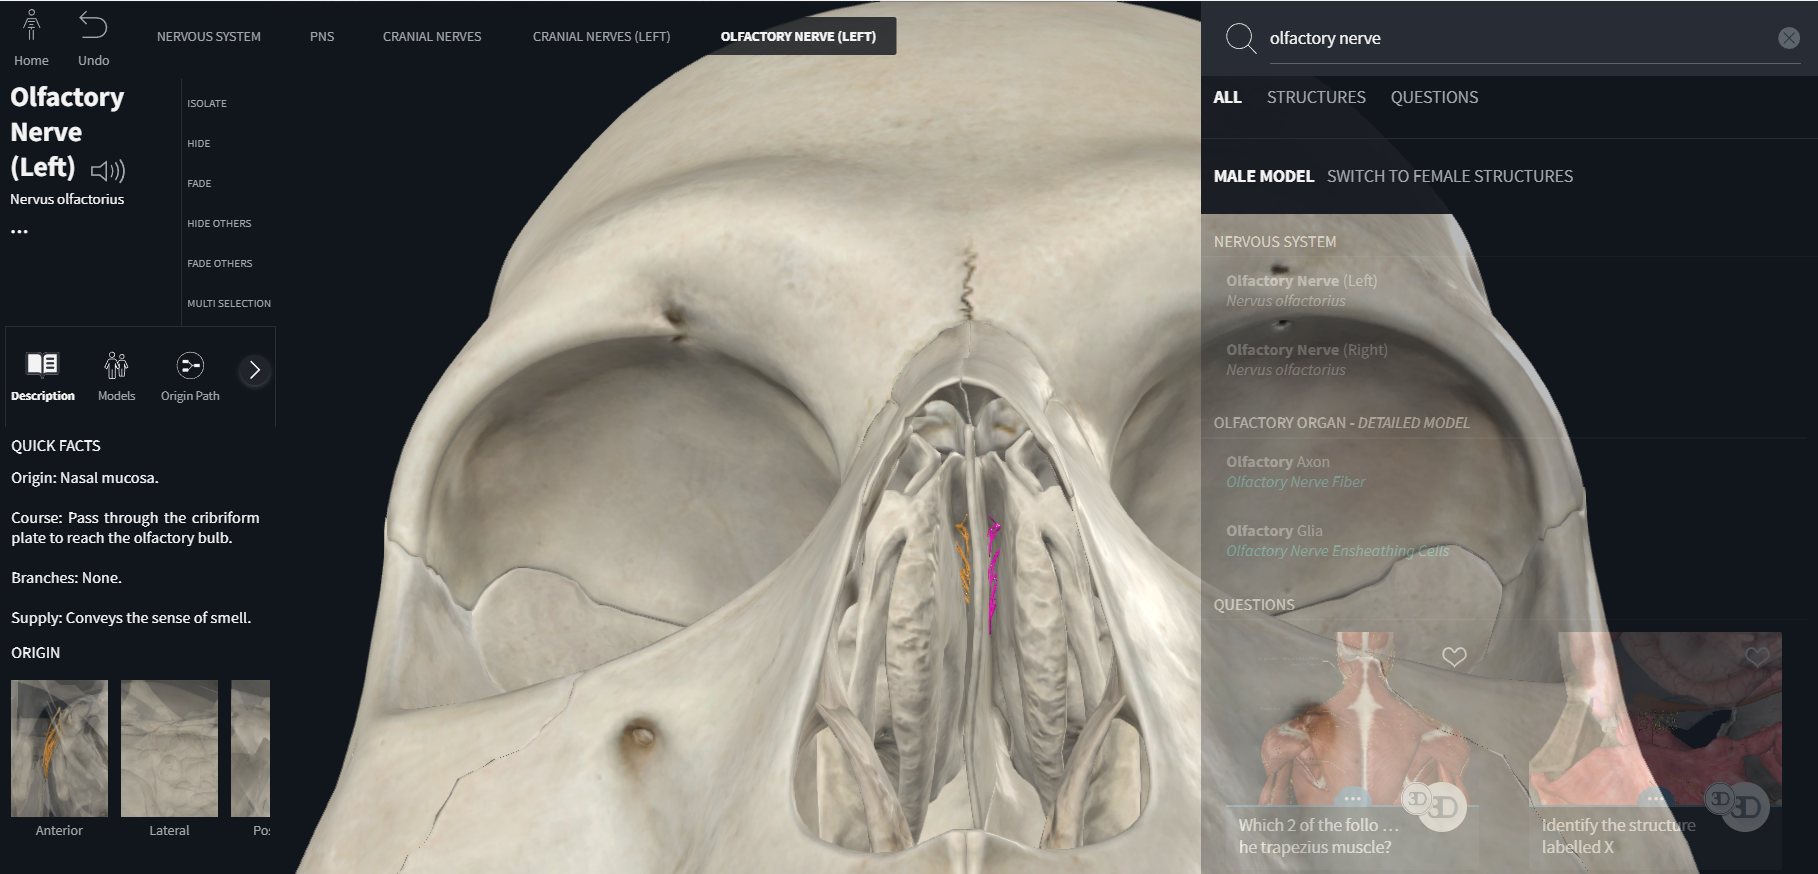Enable MULTI SELECTION mode
Image resolution: width=1818 pixels, height=874 pixels.
pos(229,303)
